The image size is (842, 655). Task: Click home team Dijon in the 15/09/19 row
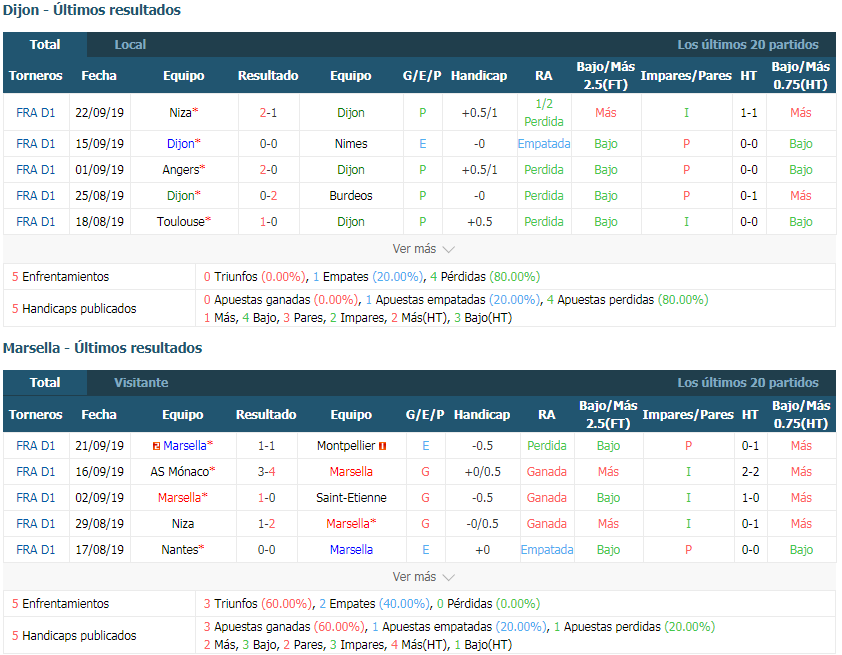180,144
